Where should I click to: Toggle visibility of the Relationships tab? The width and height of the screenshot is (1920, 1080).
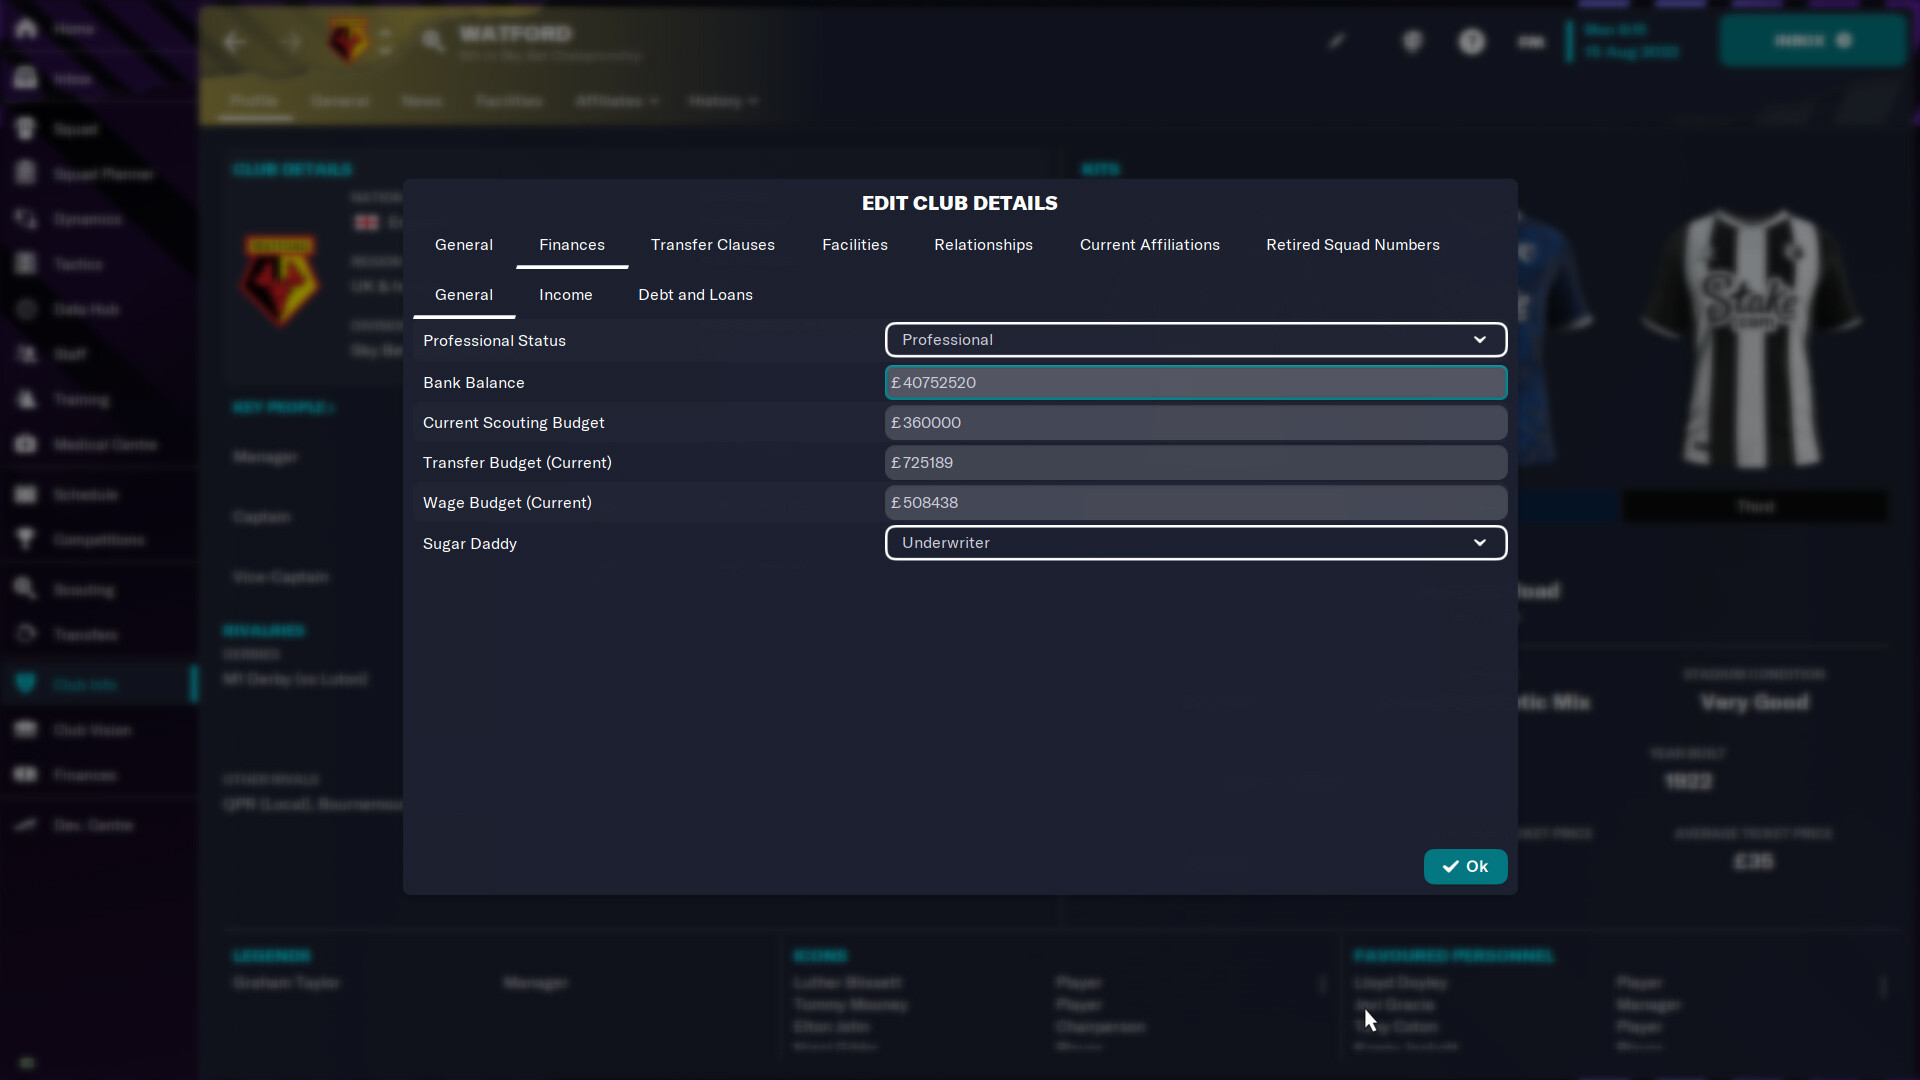point(982,244)
